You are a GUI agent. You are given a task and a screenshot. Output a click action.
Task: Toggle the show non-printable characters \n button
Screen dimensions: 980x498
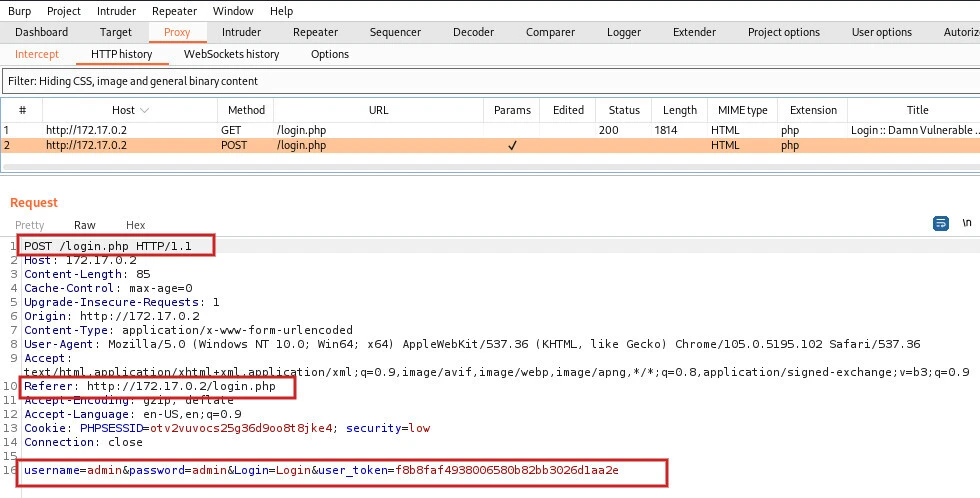[x=966, y=224]
